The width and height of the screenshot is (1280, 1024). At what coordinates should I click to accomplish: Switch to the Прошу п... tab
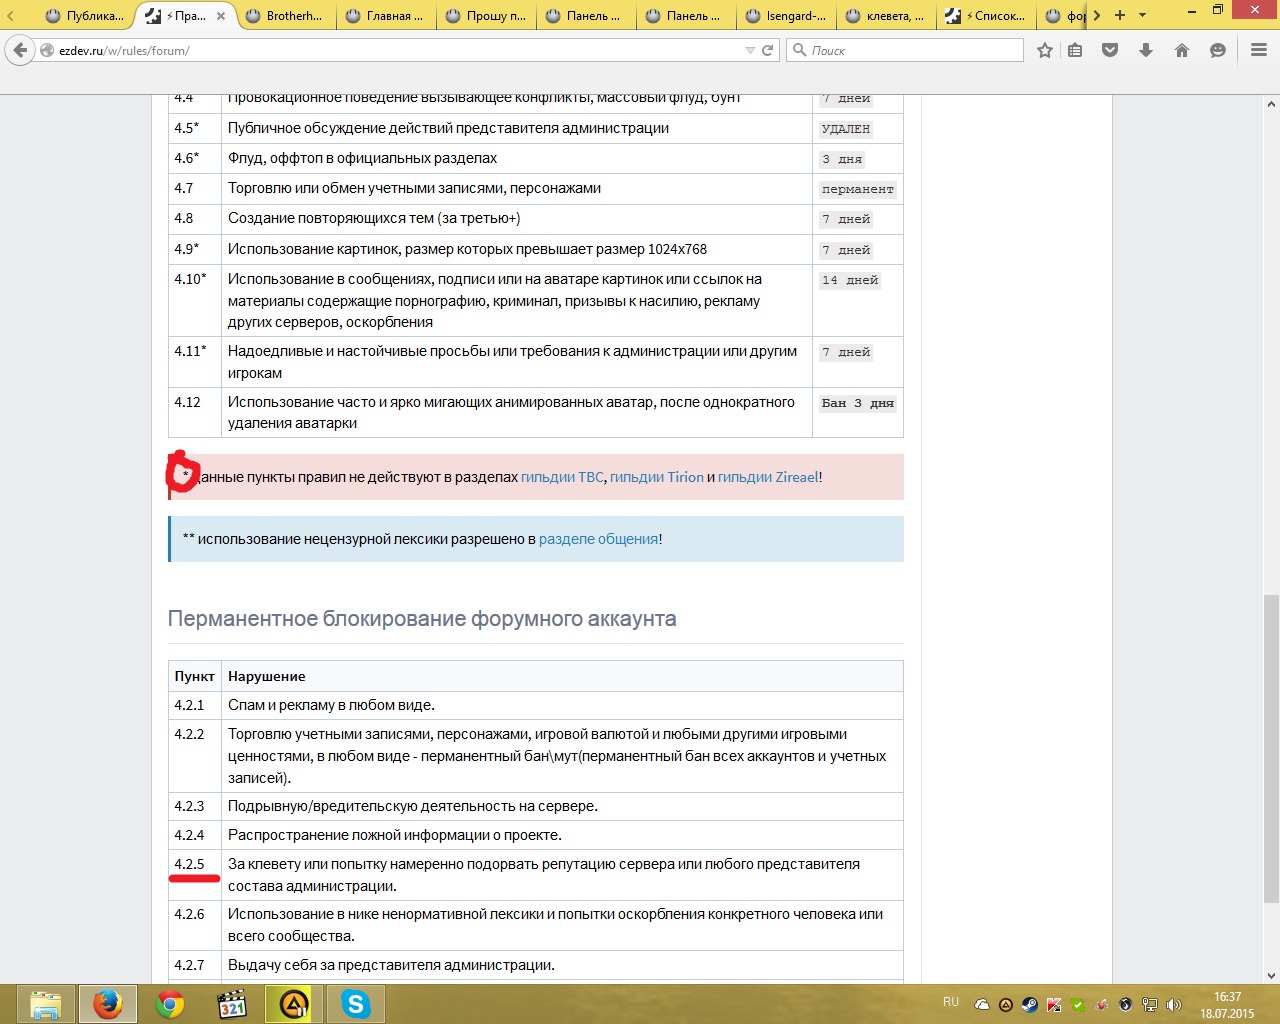[485, 16]
